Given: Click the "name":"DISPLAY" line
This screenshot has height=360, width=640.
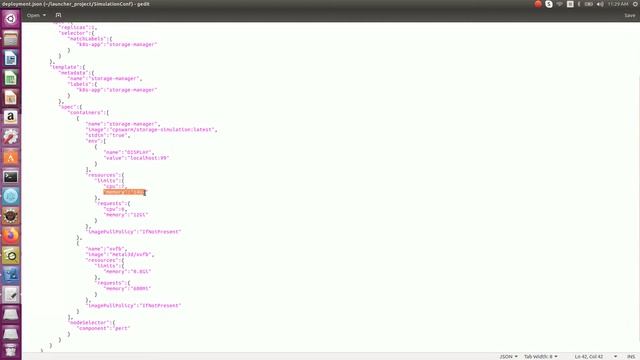Looking at the screenshot, I should click(129, 152).
